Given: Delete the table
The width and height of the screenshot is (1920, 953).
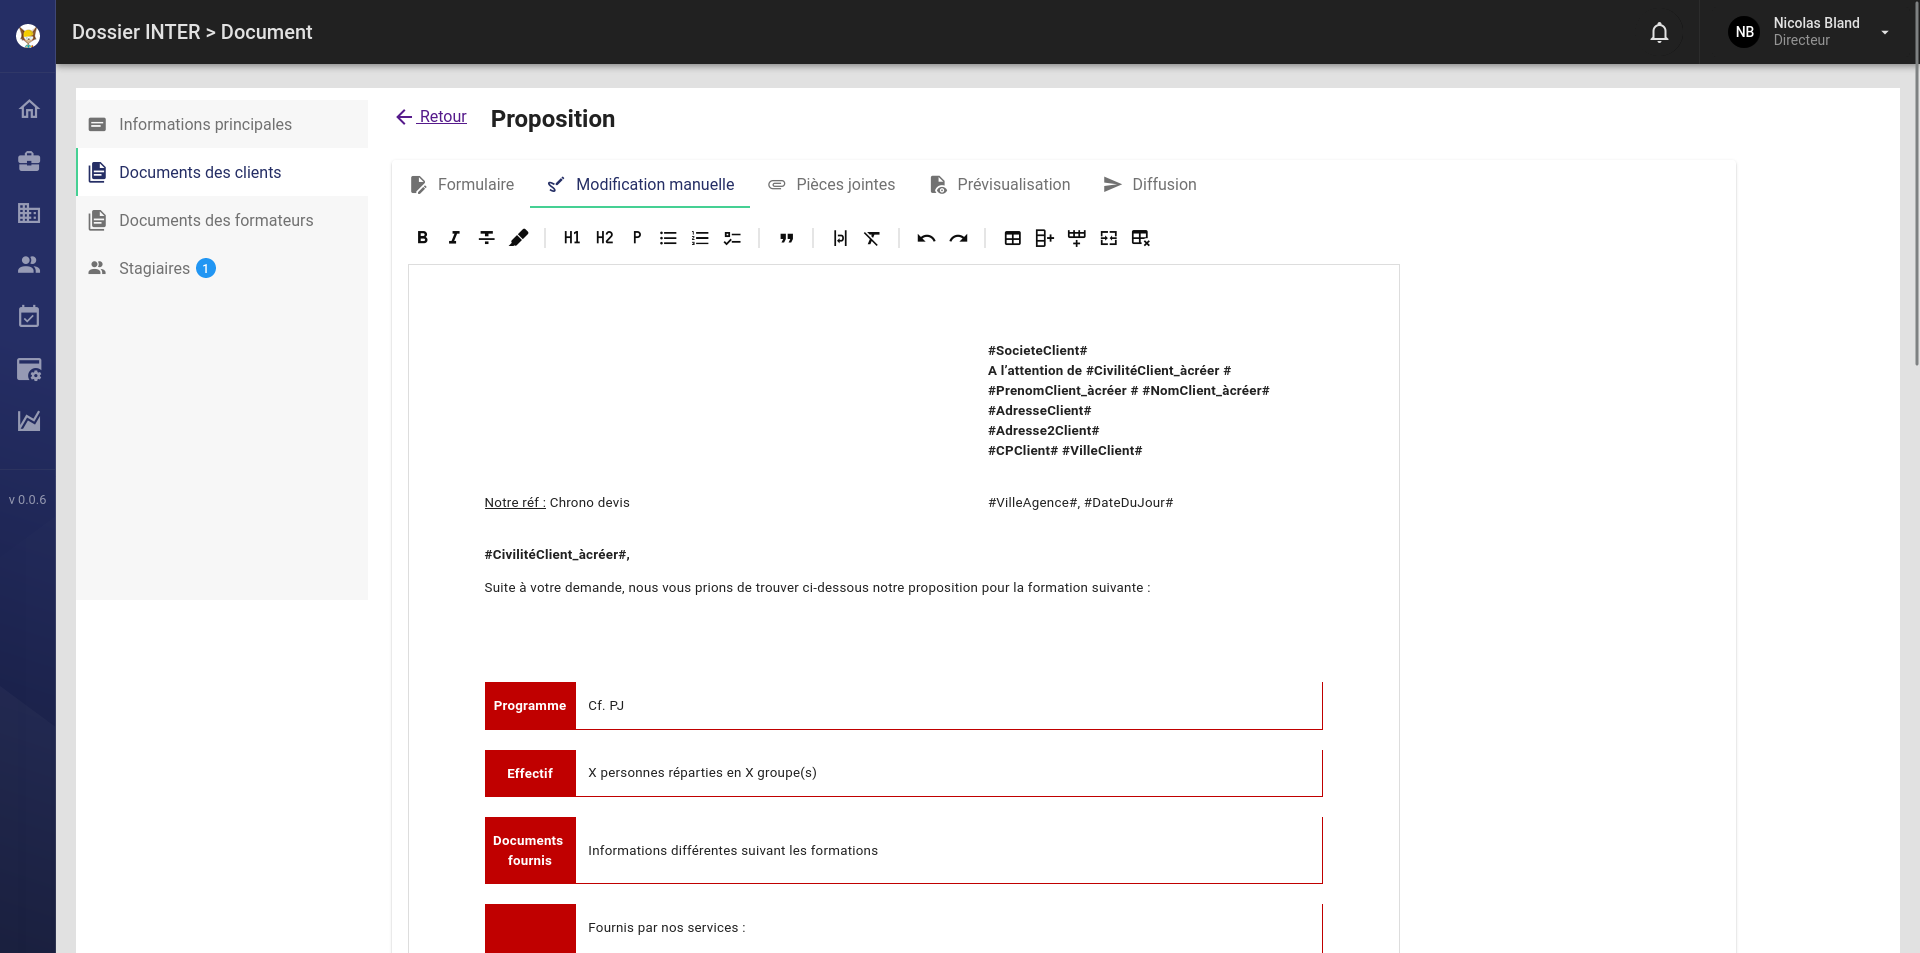Looking at the screenshot, I should (x=1140, y=238).
